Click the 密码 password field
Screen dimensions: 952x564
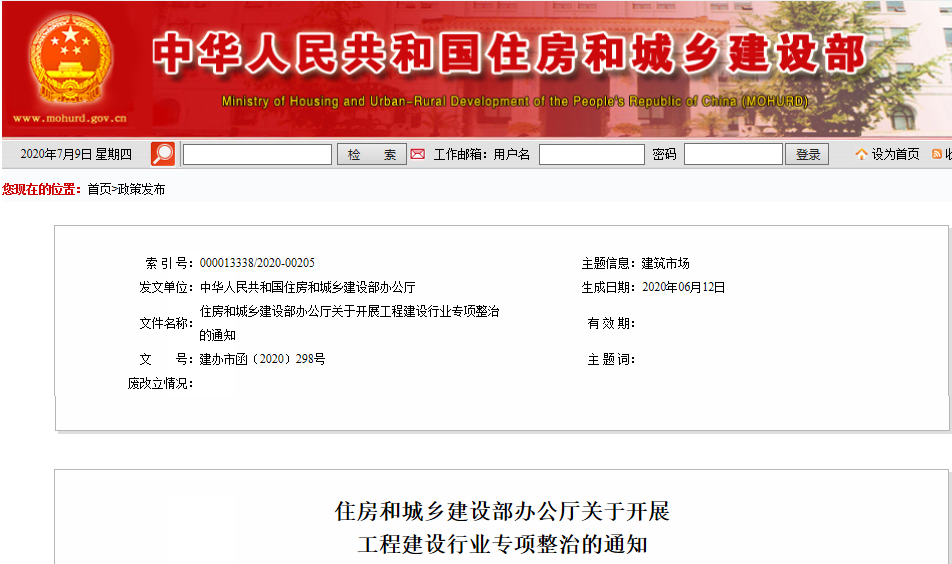pyautogui.click(x=733, y=155)
